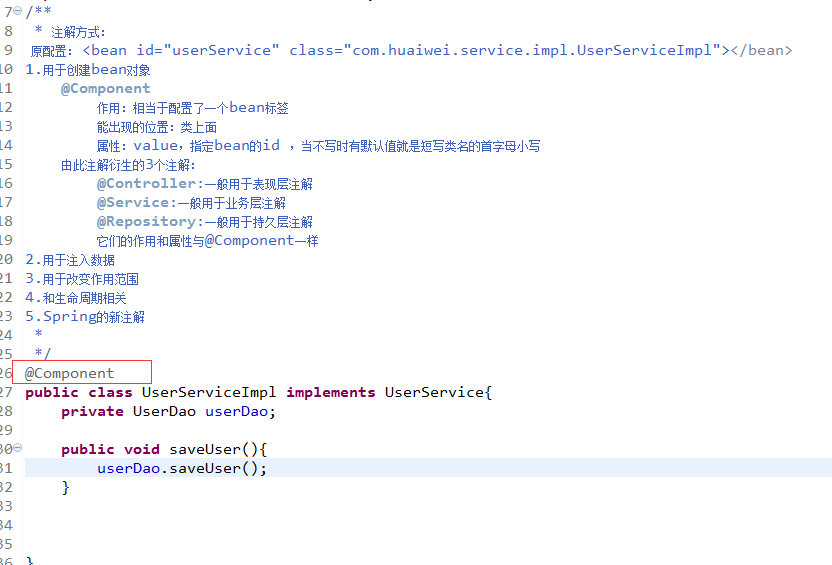Click the UserDao type name on line 28
The image size is (832, 565).
(x=164, y=411)
